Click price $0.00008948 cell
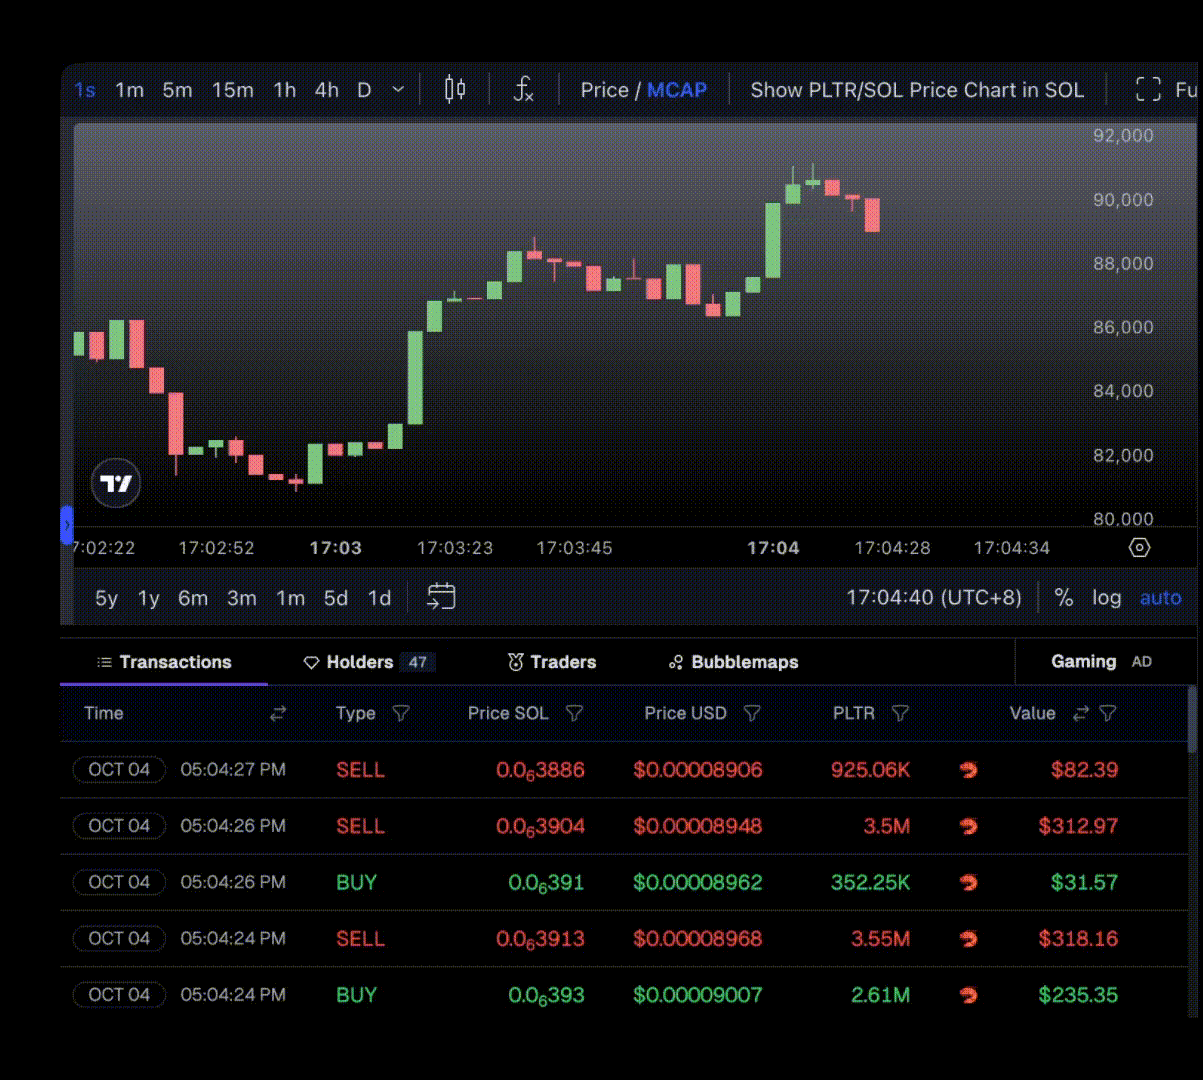Screen dimensions: 1203x1080 pos(698,826)
